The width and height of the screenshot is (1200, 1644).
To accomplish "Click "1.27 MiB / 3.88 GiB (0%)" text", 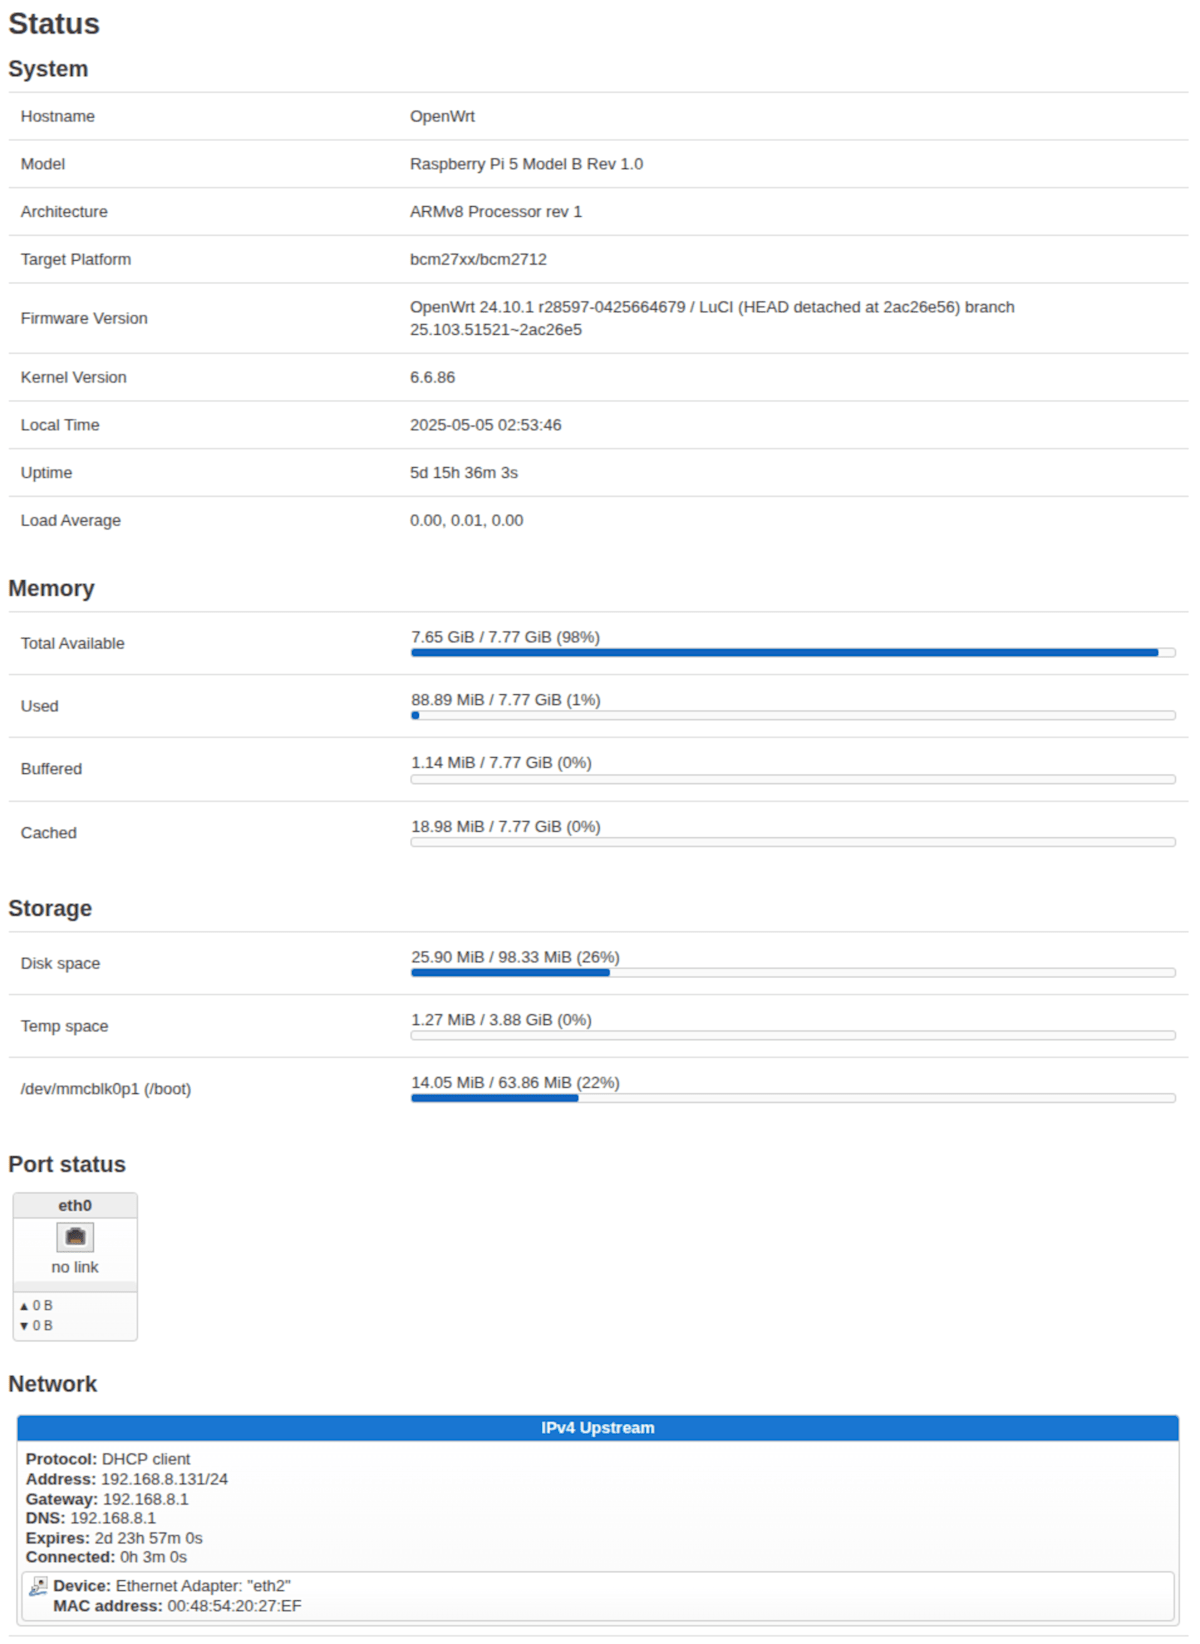I will click(x=502, y=1021).
